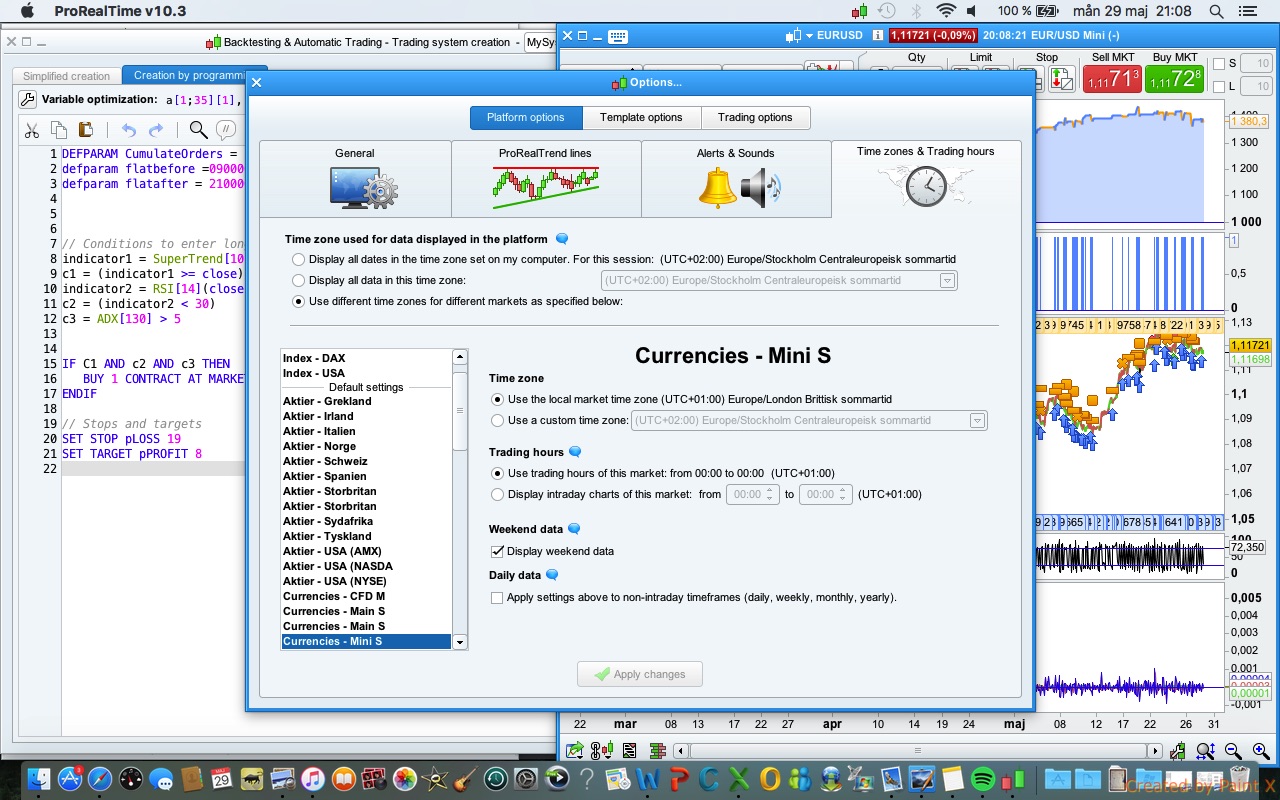Image resolution: width=1280 pixels, height=800 pixels.
Task: Click the vertical zoom icon with blue arrows
Action: (x=1206, y=751)
